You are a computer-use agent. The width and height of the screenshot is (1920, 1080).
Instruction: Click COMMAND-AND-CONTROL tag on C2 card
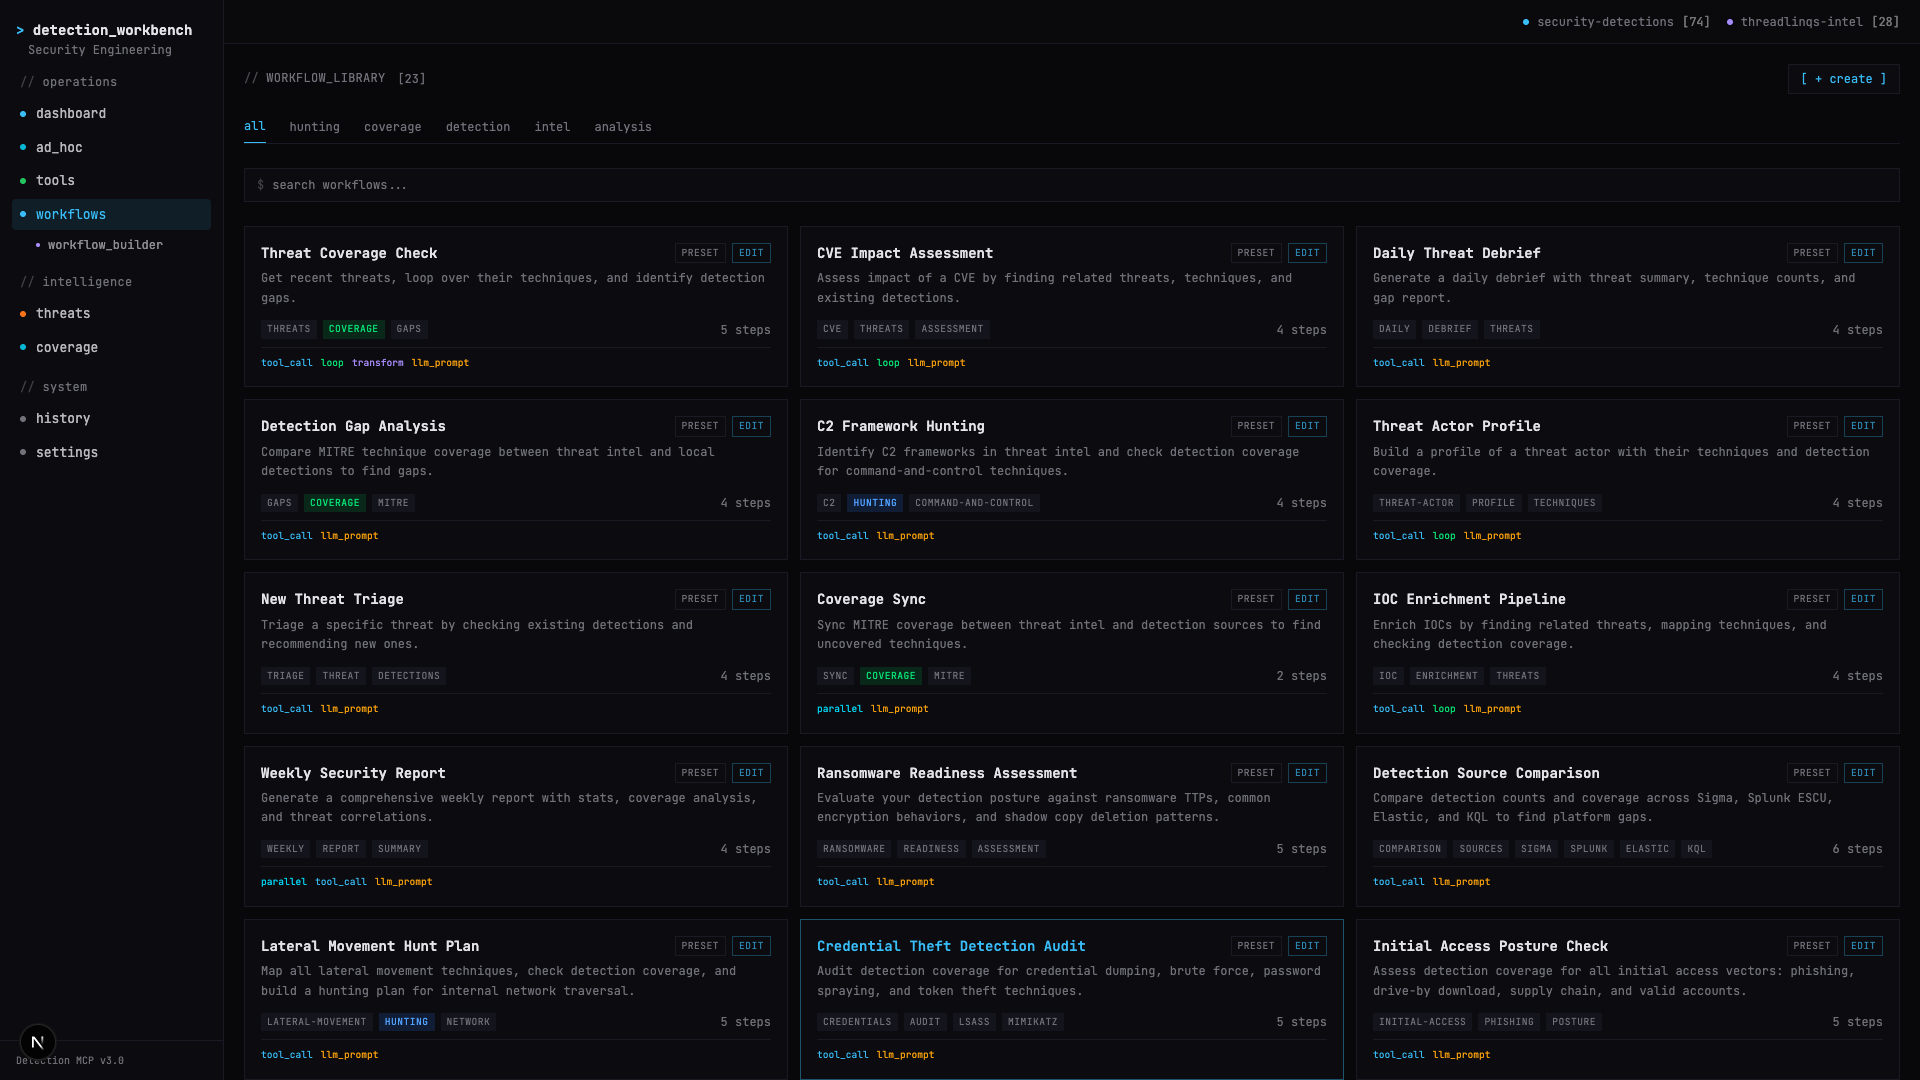click(x=974, y=503)
